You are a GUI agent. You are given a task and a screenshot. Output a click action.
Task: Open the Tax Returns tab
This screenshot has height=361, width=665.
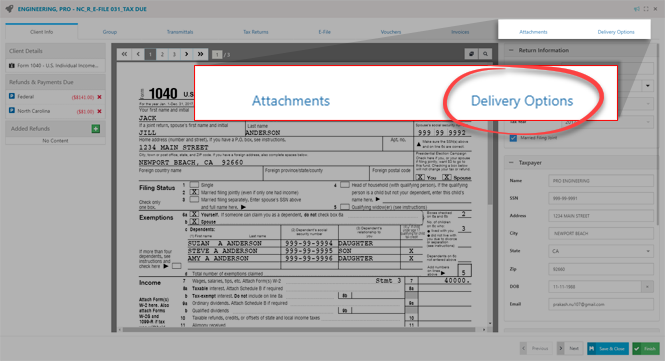[256, 32]
